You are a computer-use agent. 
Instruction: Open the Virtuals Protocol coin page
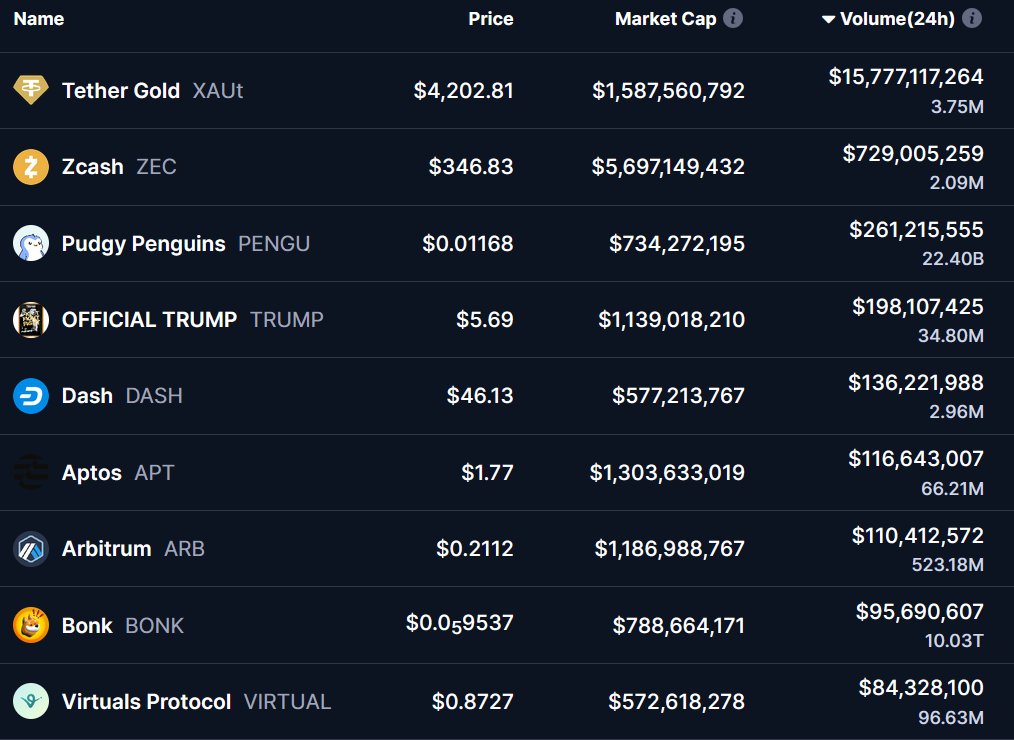[x=196, y=702]
